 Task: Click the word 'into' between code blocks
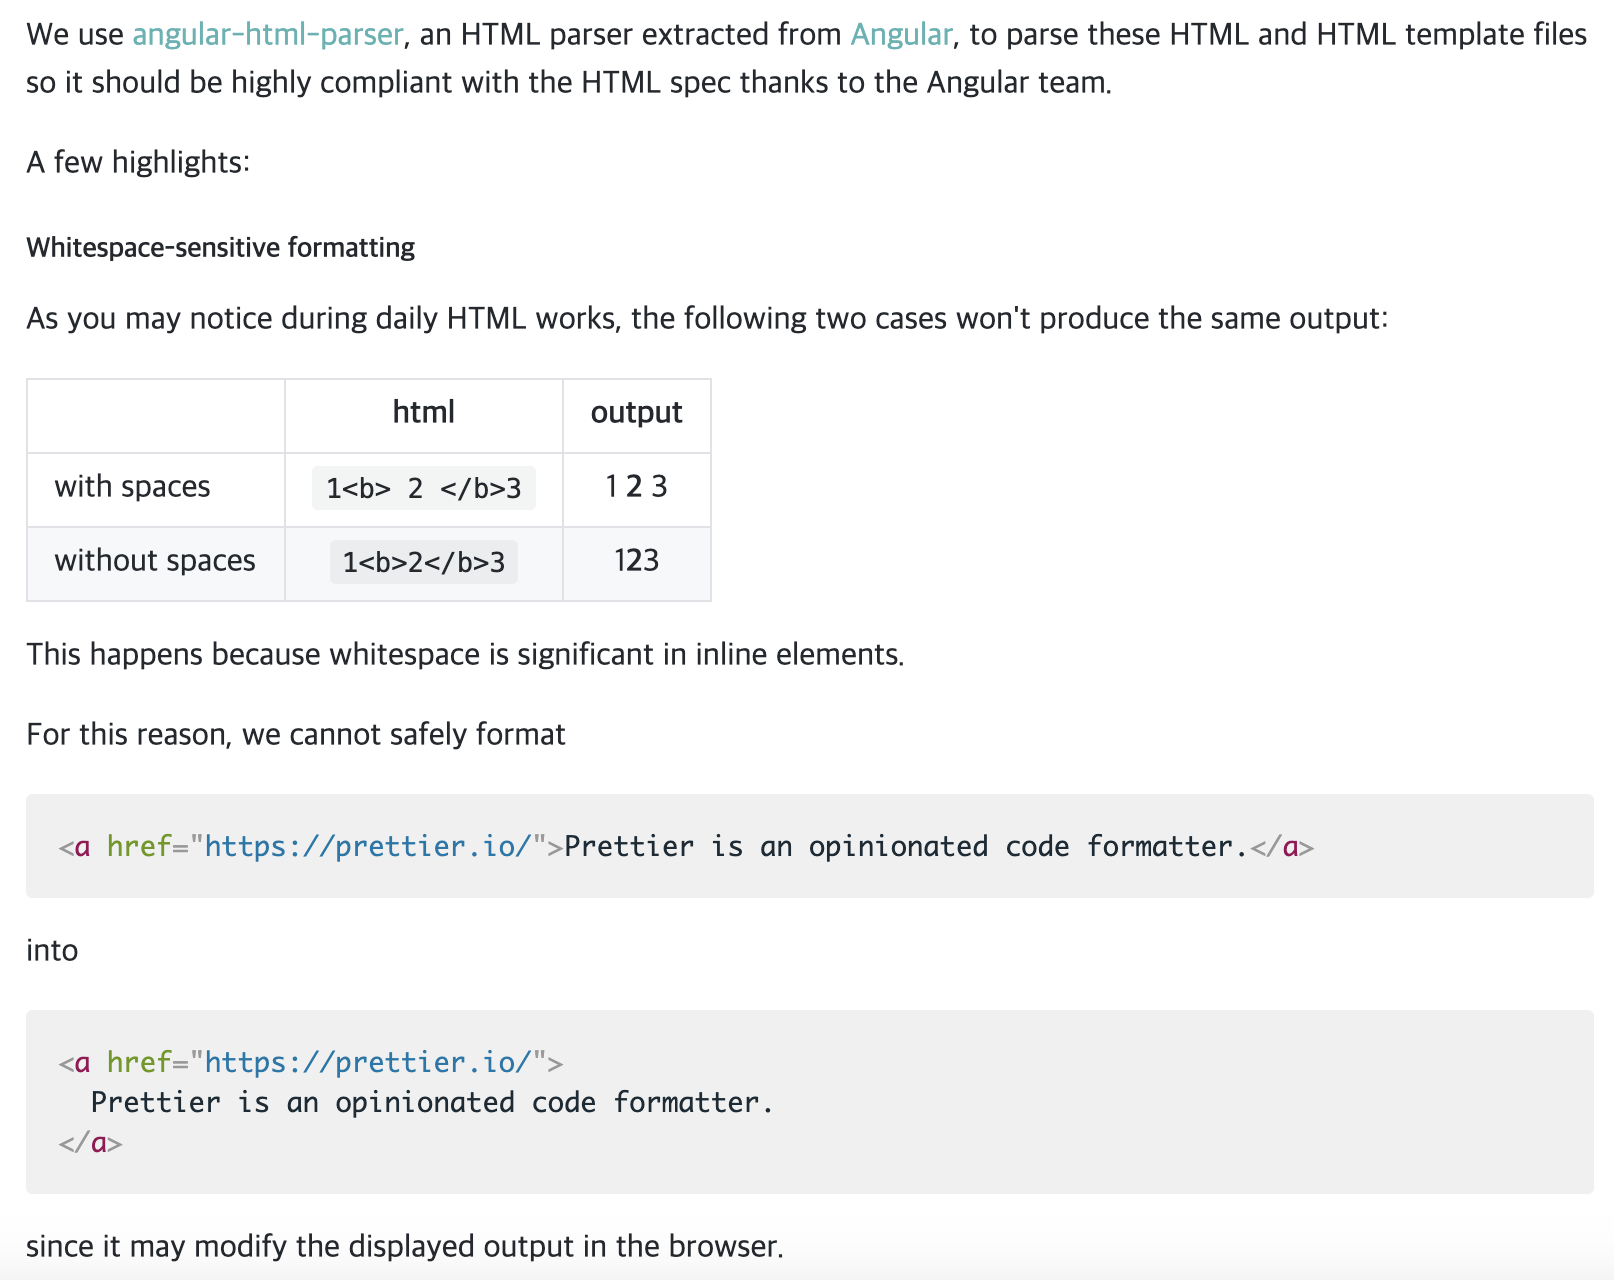[52, 950]
